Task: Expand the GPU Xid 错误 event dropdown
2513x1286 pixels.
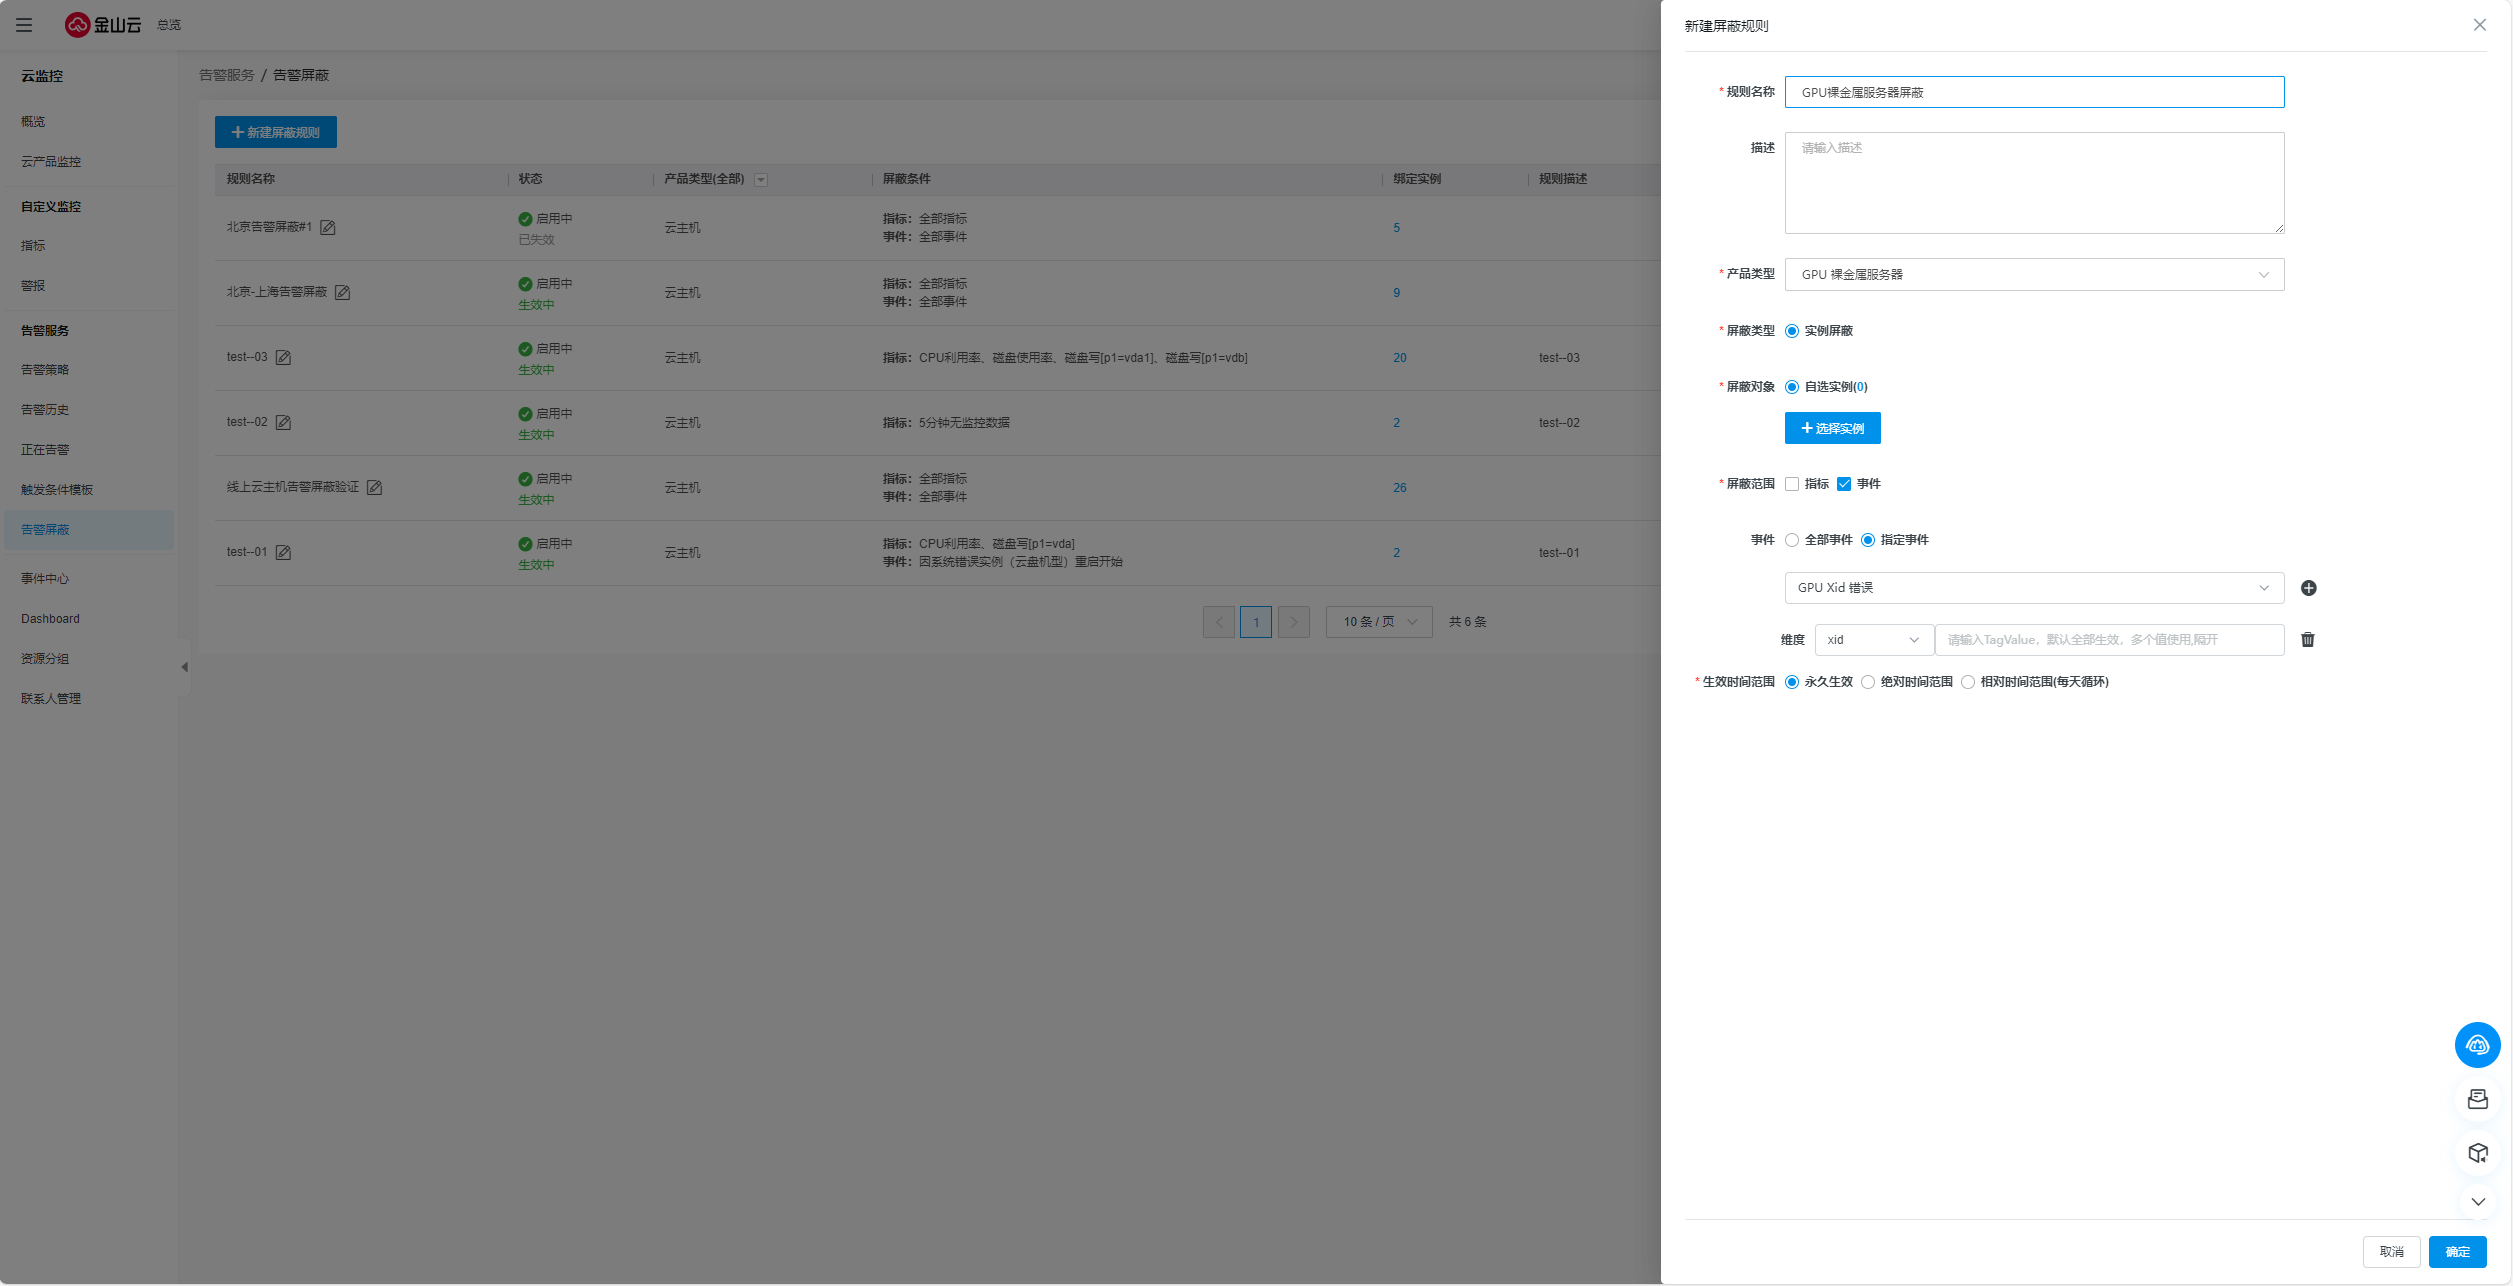Action: 2033,588
